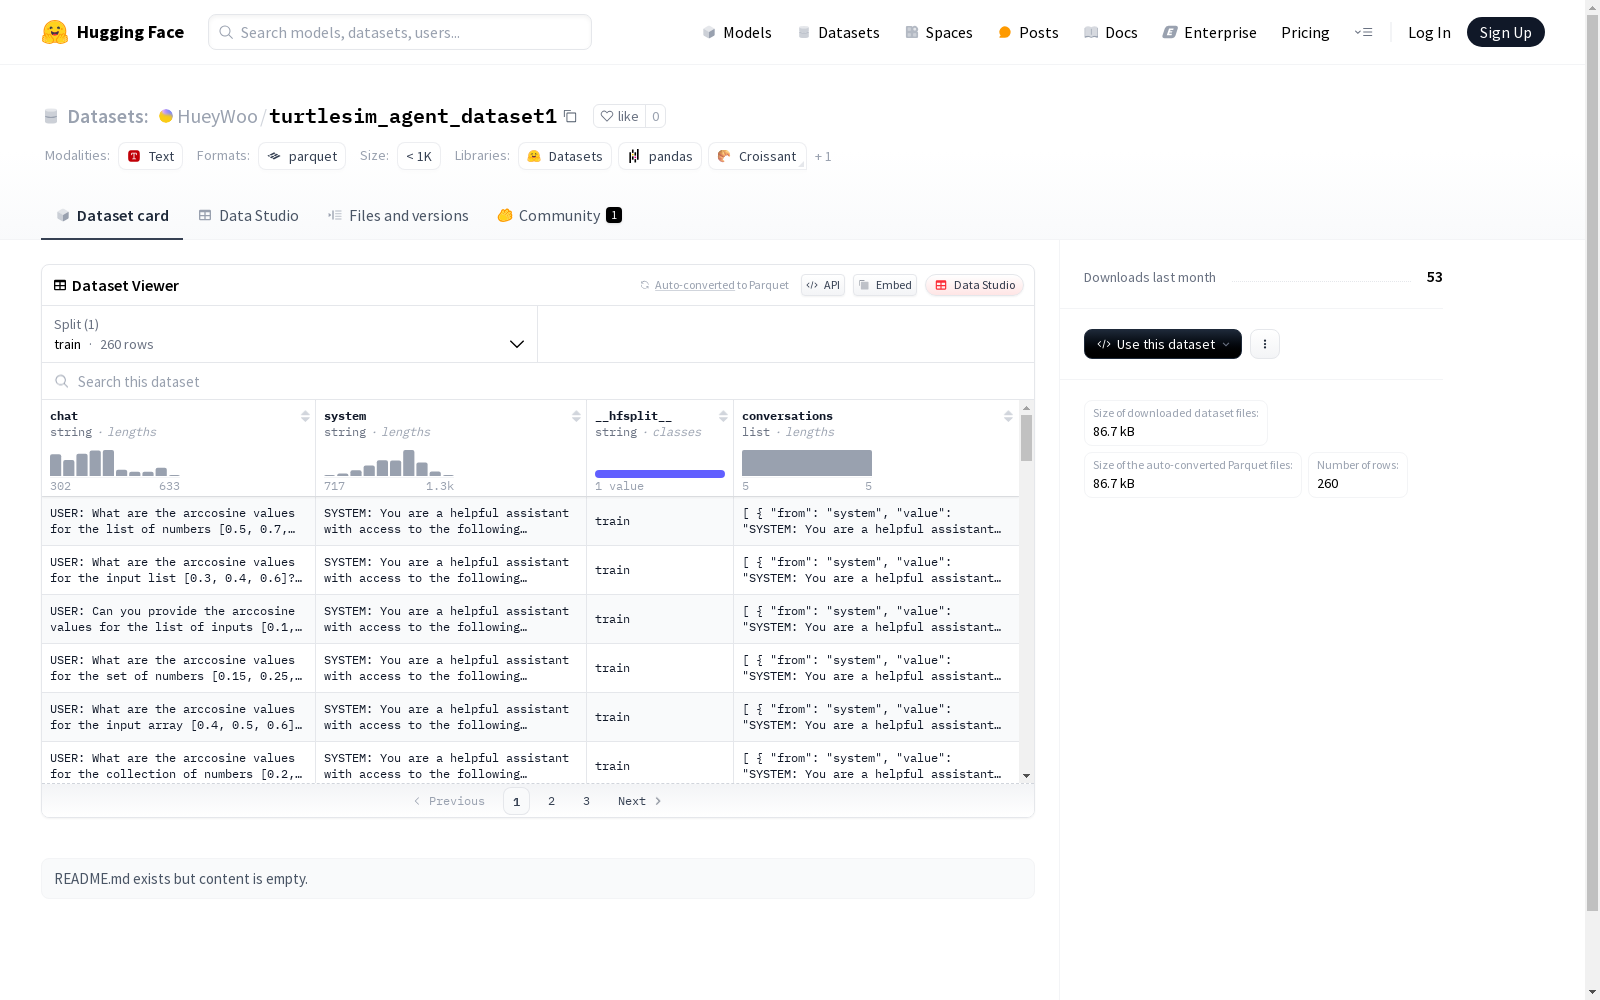Open the navigation overflow menu icon
This screenshot has width=1600, height=1000.
1363,32
